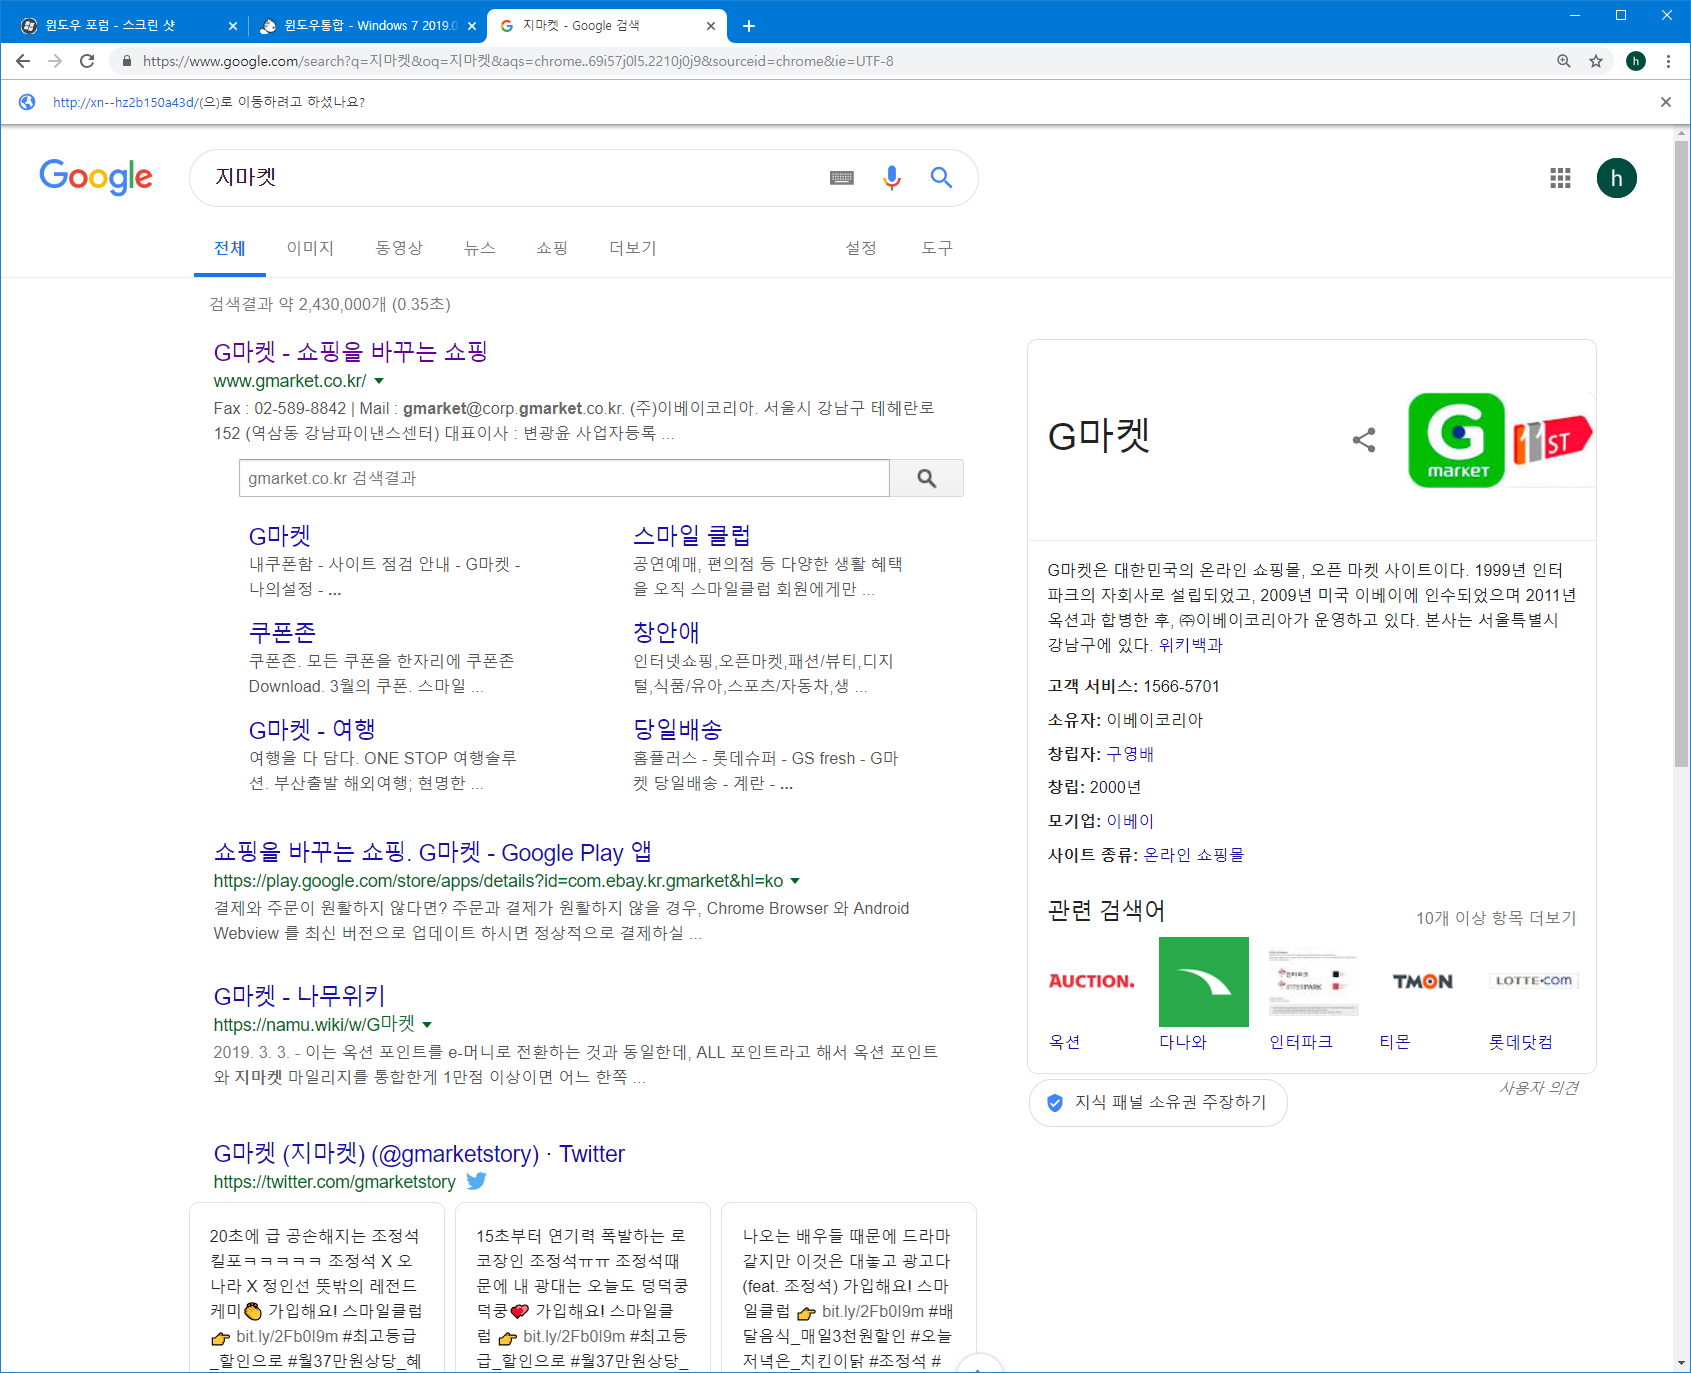Viewport: 1691px width, 1373px height.
Task: Click the Chrome address bar URL
Action: 518,61
